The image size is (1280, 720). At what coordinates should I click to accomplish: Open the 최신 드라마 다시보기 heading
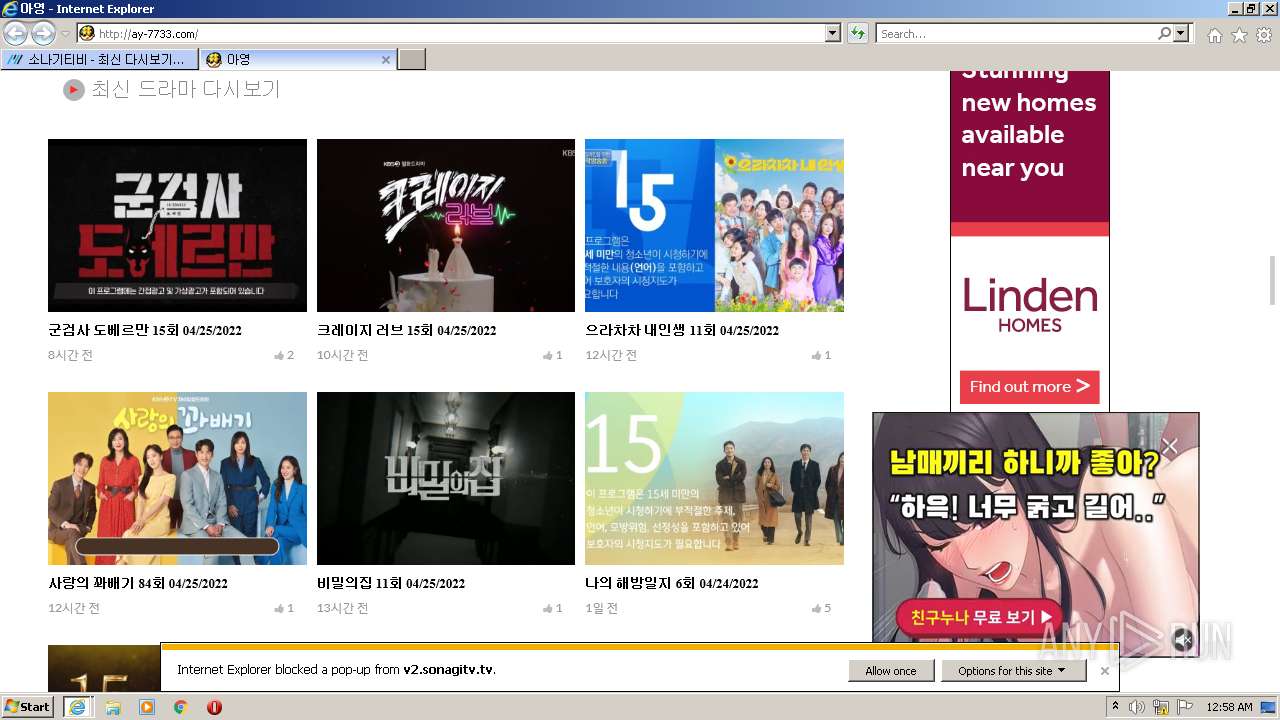(186, 89)
